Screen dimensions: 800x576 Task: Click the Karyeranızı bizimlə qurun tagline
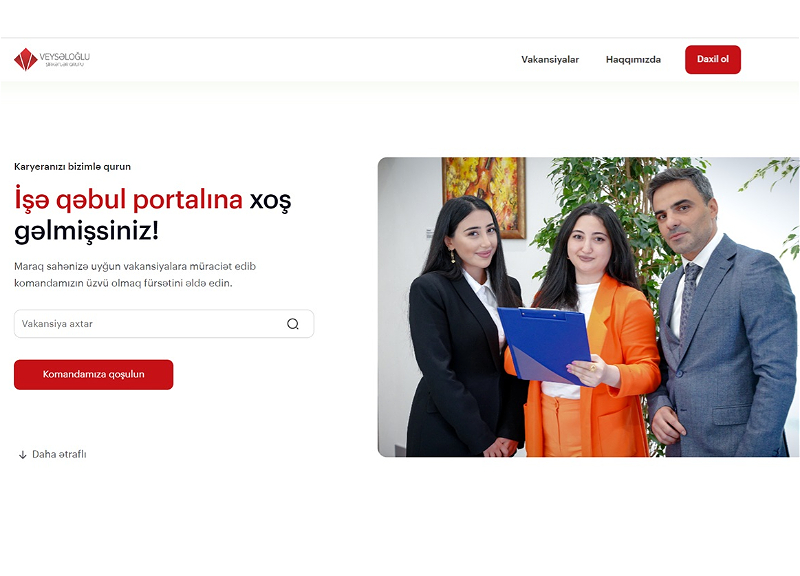[x=72, y=167]
